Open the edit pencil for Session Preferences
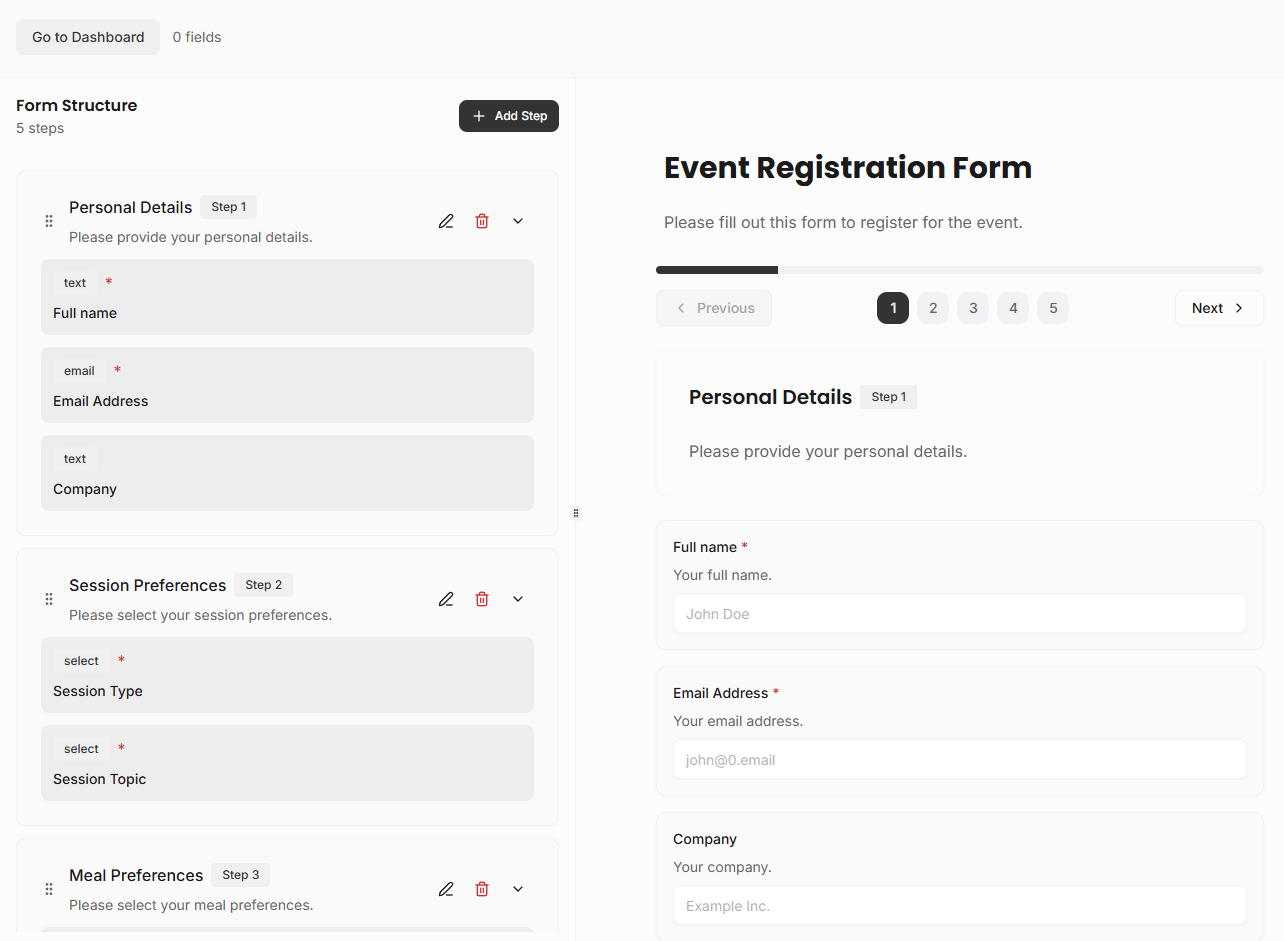Image resolution: width=1284 pixels, height=941 pixels. click(x=446, y=598)
